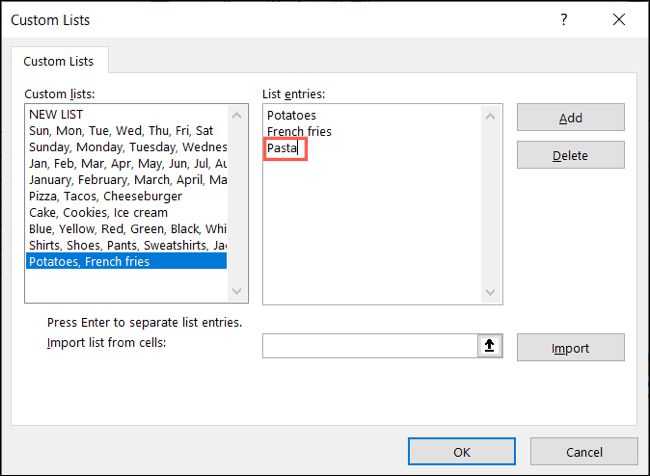Screen dimensions: 650x476
Task: Select the Potatoes, French fries list
Action: 90,261
